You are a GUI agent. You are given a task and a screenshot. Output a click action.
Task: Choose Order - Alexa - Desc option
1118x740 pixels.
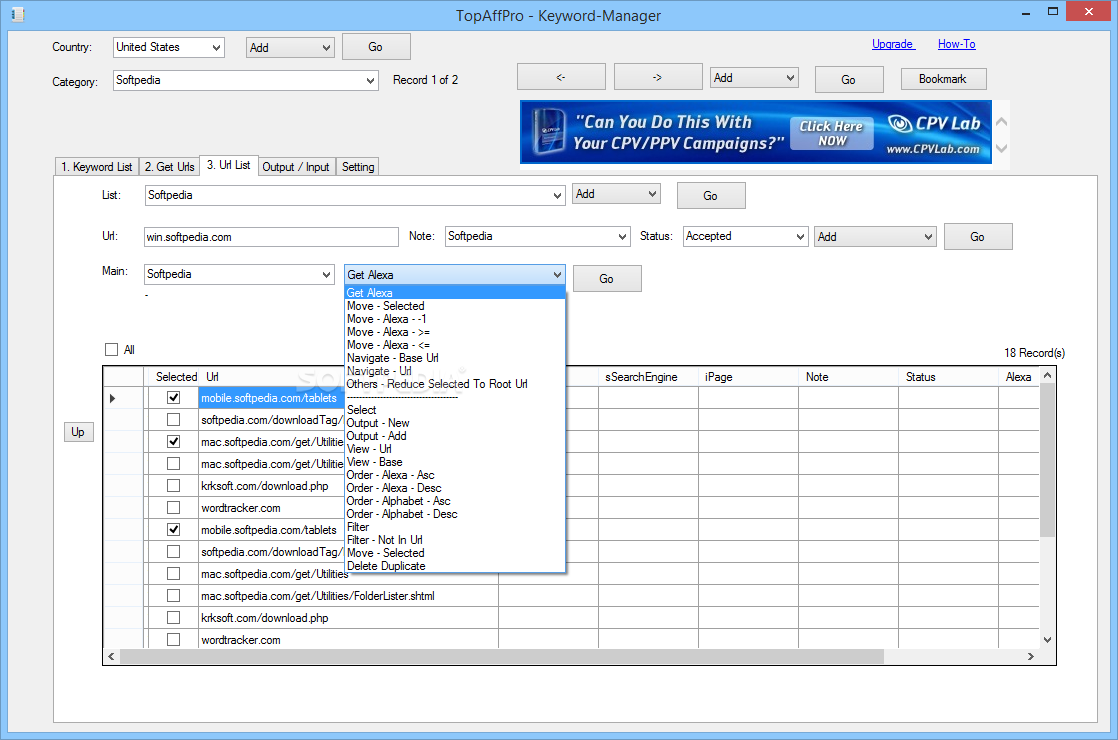[455, 488]
